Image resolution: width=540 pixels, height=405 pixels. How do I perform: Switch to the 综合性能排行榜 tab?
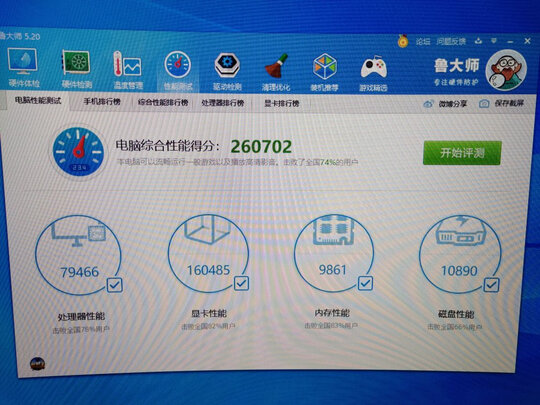point(163,103)
